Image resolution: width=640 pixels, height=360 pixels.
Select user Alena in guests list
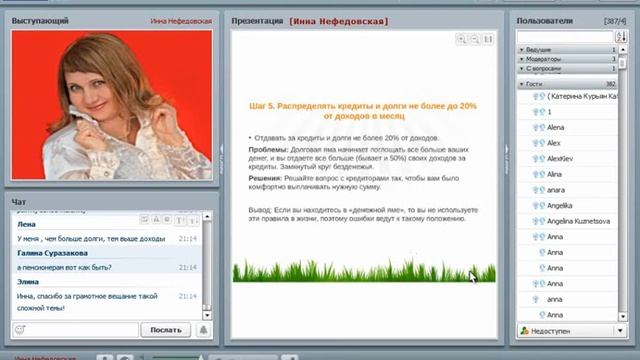[556, 128]
